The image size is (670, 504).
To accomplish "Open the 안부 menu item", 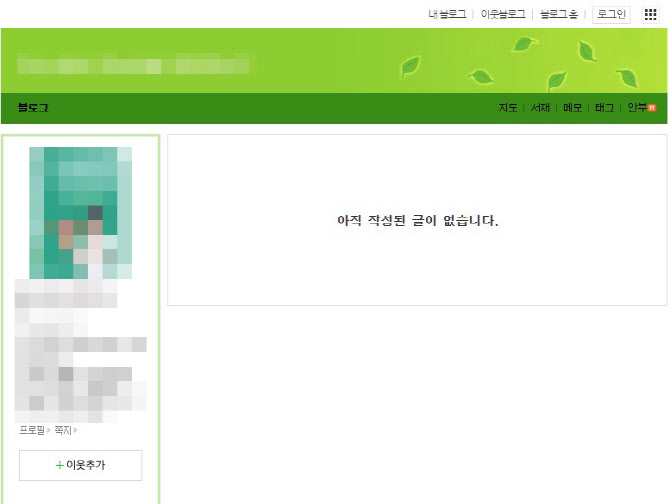I will [637, 108].
